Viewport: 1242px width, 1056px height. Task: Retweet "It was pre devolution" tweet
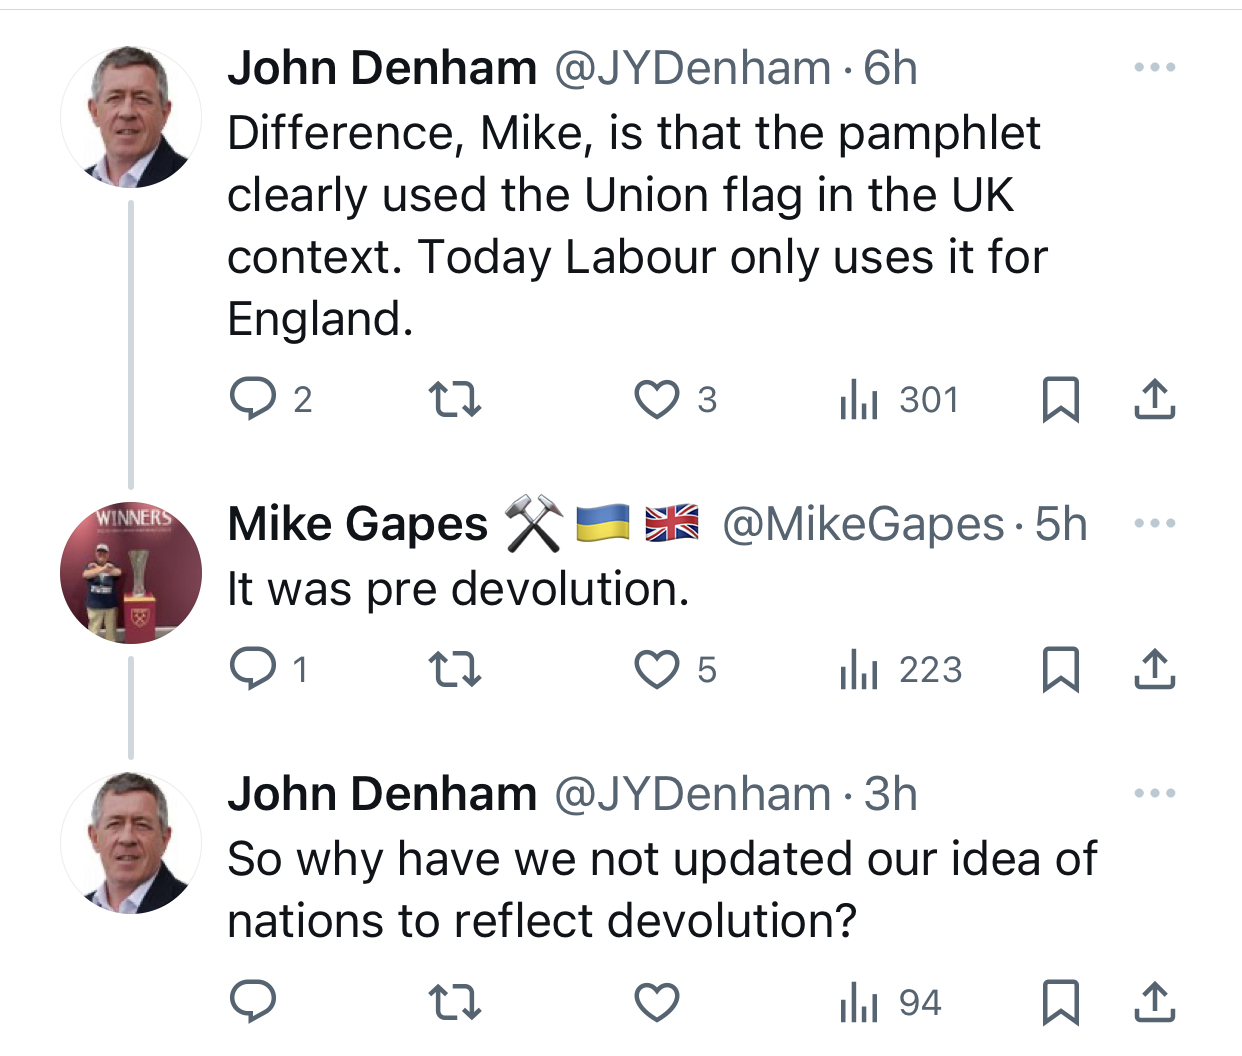pyautogui.click(x=455, y=669)
